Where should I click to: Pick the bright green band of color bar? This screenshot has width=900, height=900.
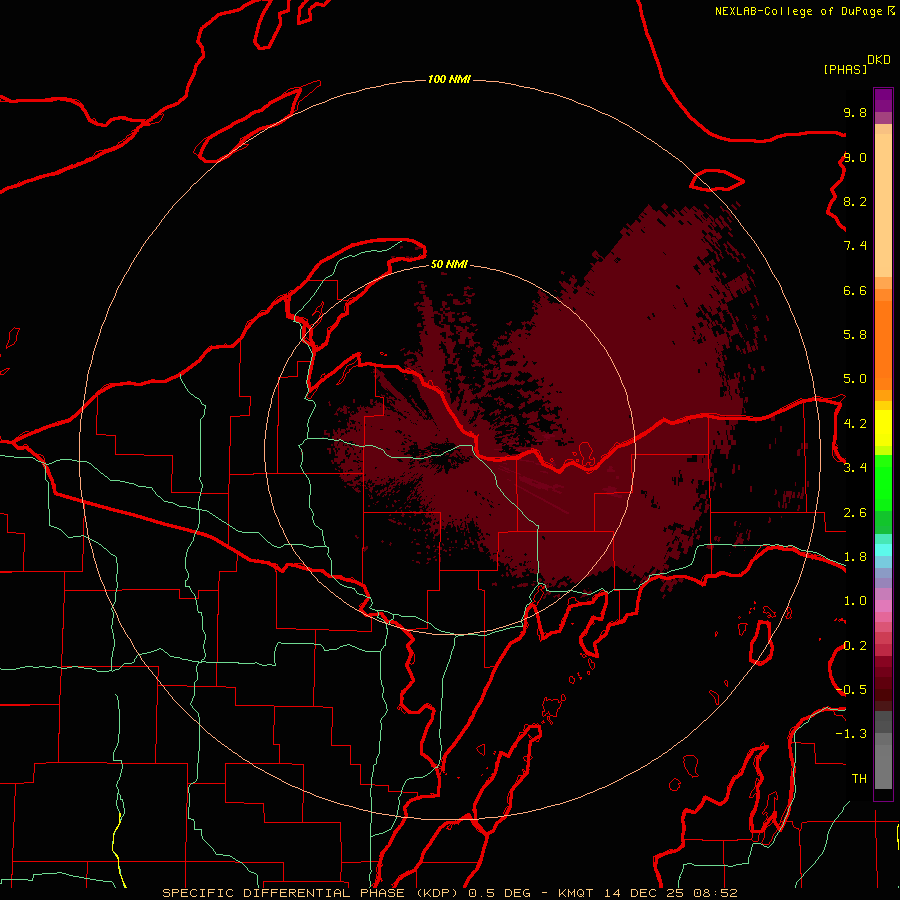(883, 484)
